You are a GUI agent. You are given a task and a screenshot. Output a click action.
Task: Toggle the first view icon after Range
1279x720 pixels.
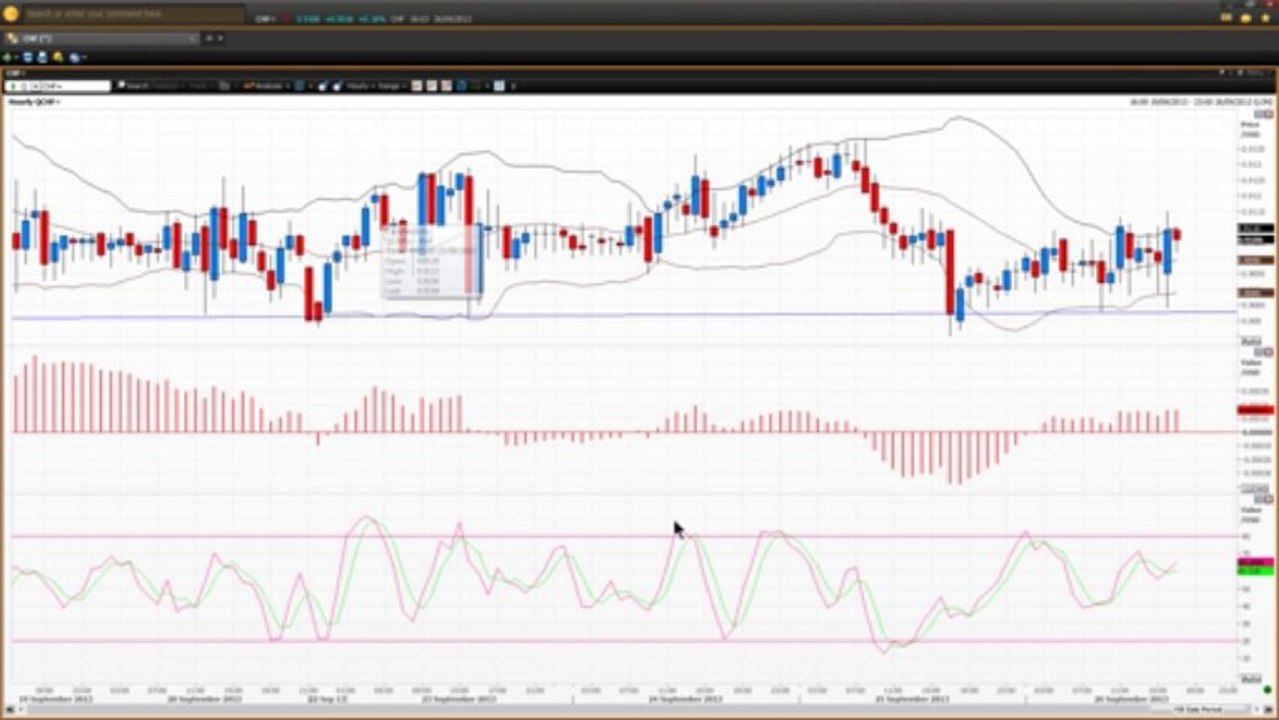click(x=416, y=86)
